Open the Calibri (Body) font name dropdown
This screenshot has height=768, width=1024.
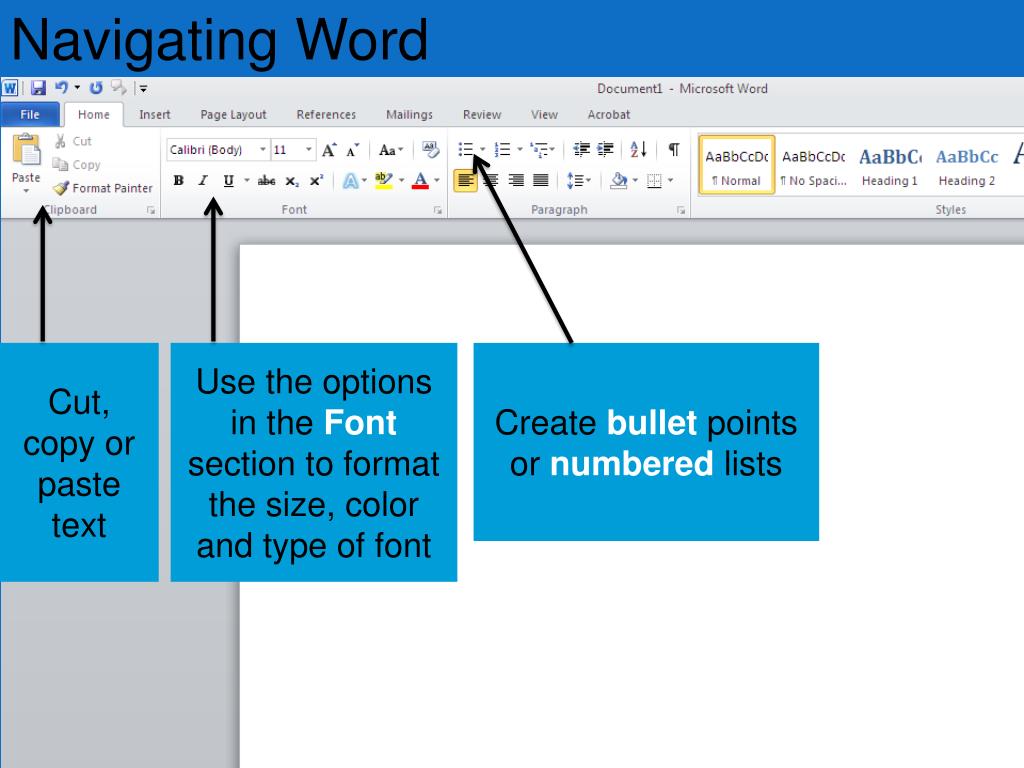pos(263,150)
